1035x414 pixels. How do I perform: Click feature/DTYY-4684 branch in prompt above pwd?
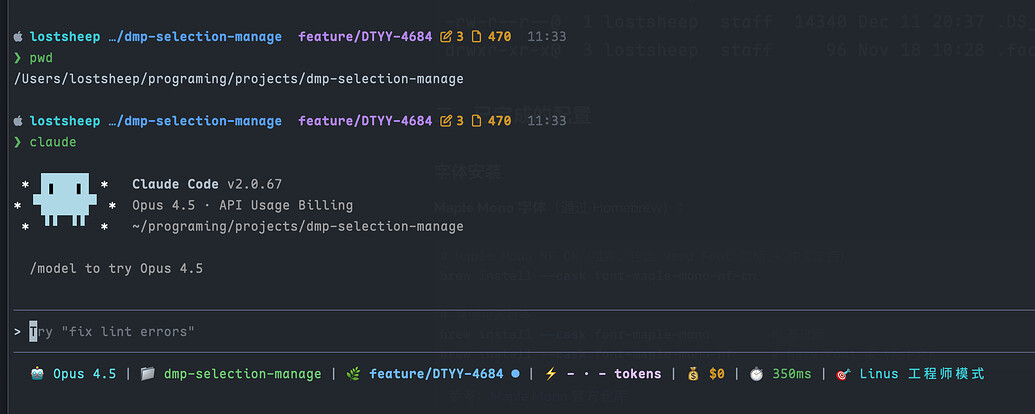[x=365, y=36]
